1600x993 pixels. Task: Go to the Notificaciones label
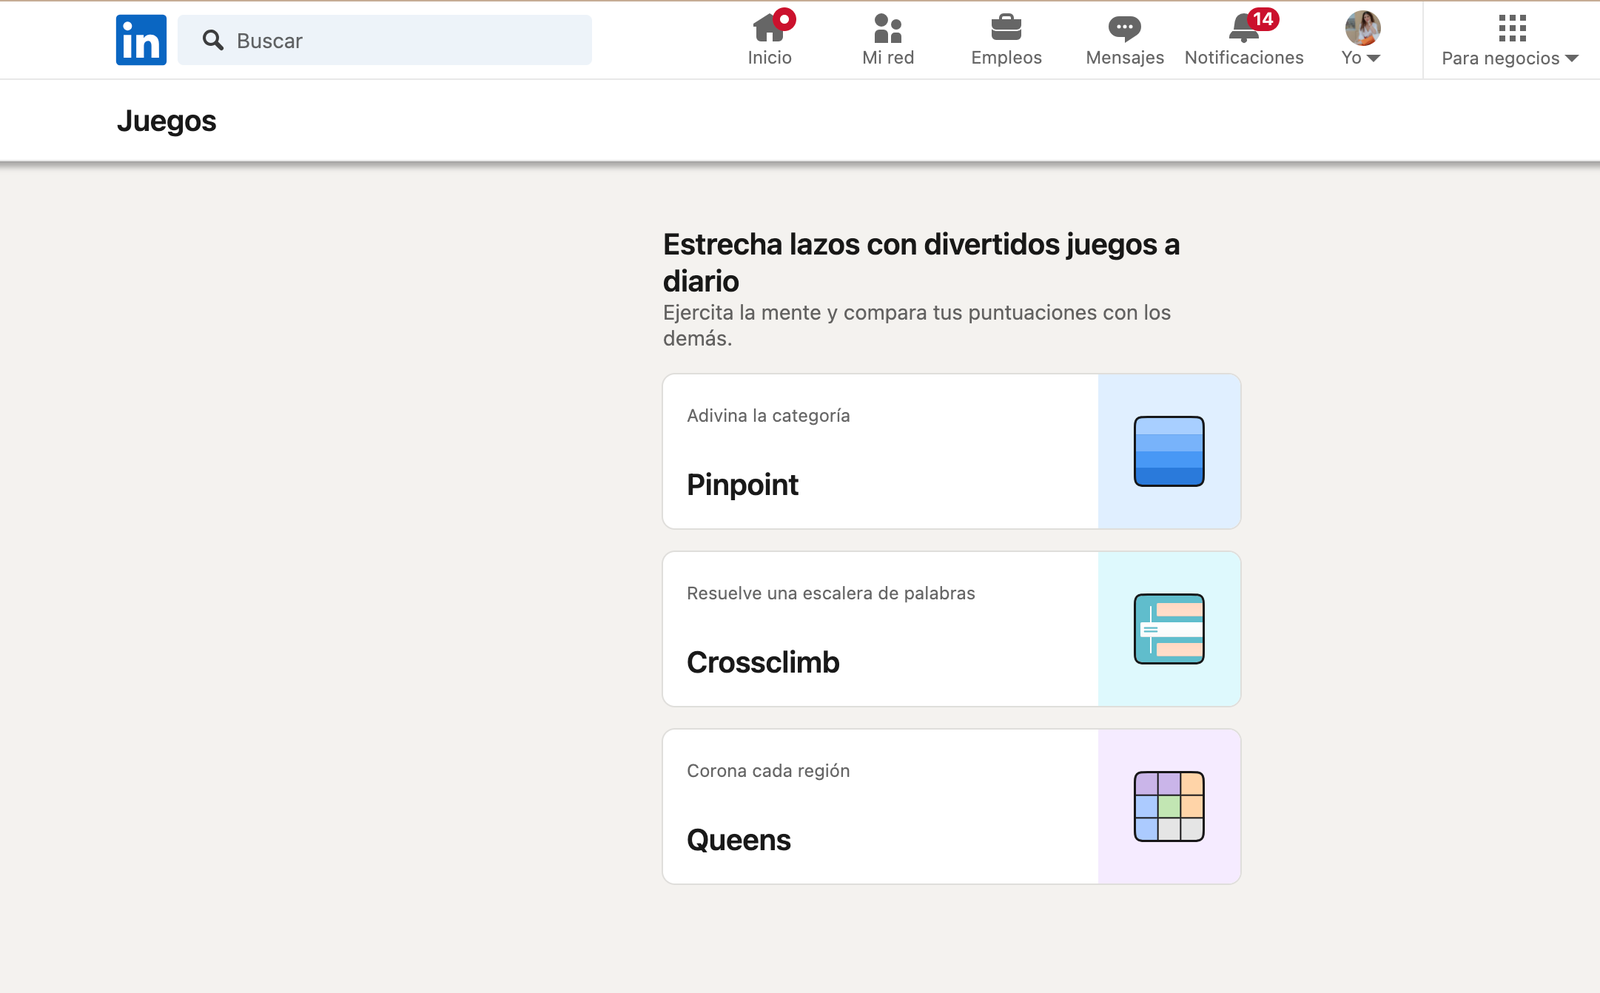(x=1244, y=58)
